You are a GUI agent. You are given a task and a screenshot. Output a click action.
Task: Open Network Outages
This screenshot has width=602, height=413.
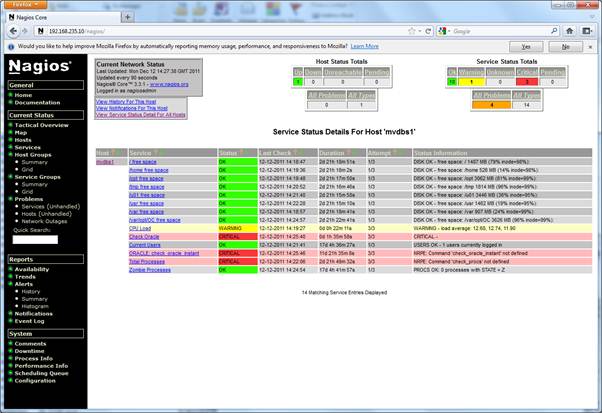[x=44, y=221]
